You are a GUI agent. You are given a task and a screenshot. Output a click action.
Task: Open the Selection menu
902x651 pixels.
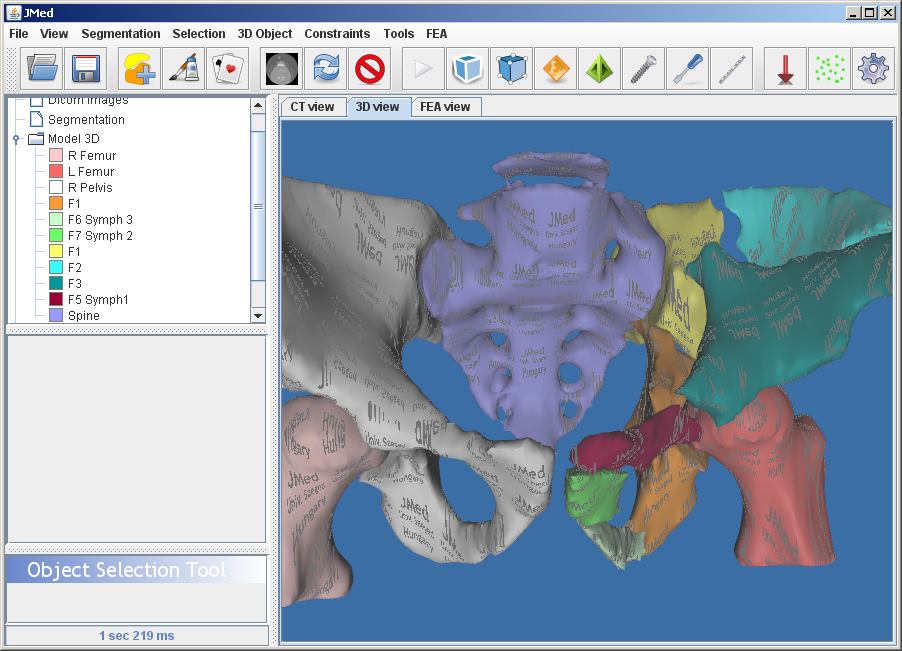click(x=199, y=34)
